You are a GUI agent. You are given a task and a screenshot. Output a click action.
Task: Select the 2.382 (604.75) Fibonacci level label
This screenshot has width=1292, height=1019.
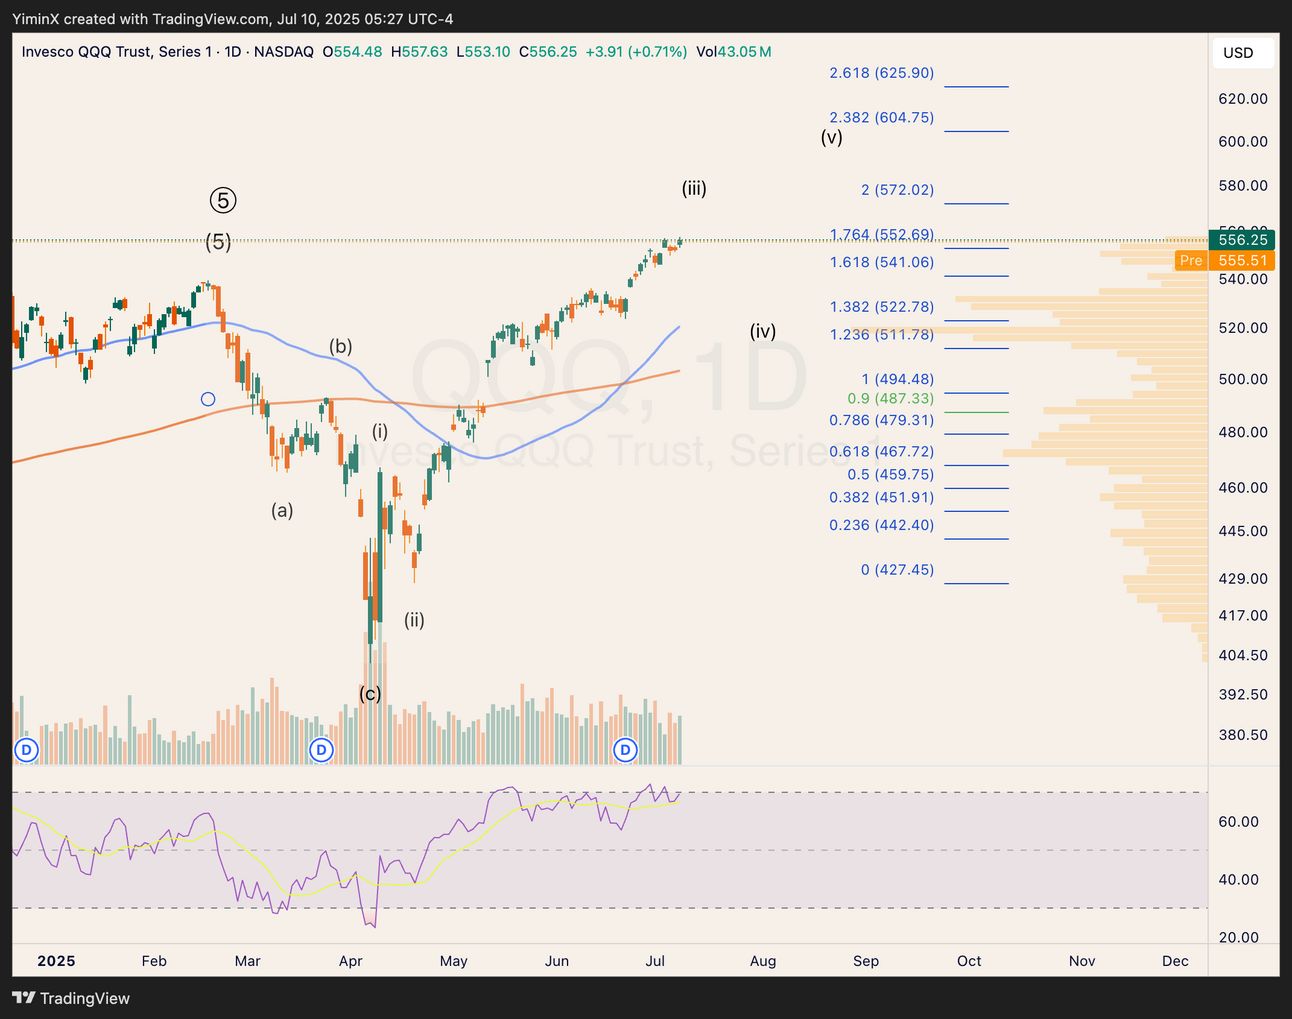(882, 117)
